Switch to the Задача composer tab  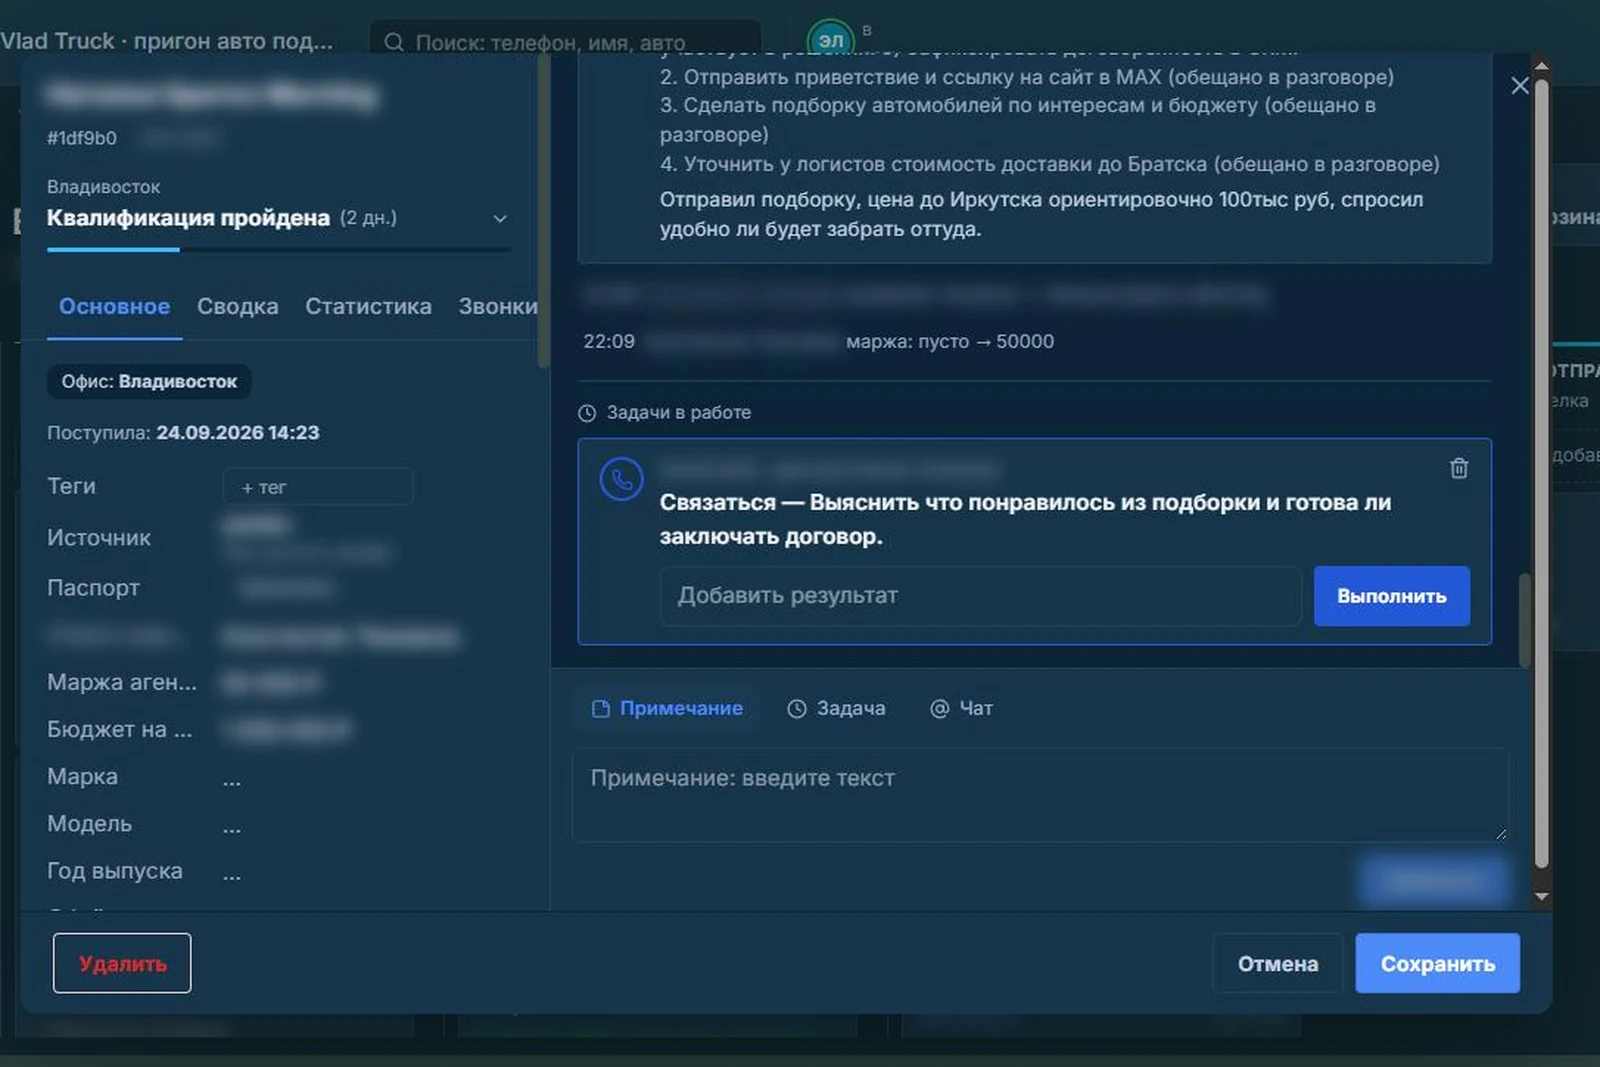(836, 708)
